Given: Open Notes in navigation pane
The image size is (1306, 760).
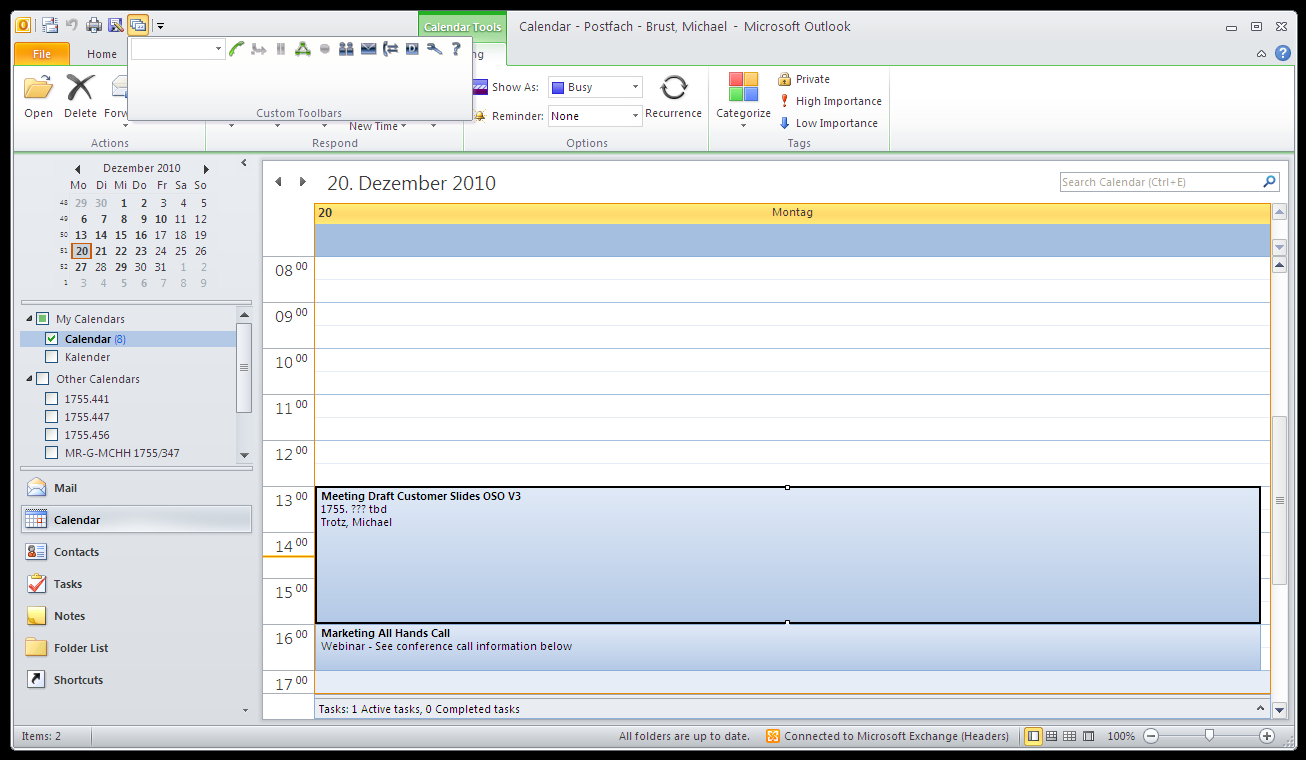Looking at the screenshot, I should [136, 616].
